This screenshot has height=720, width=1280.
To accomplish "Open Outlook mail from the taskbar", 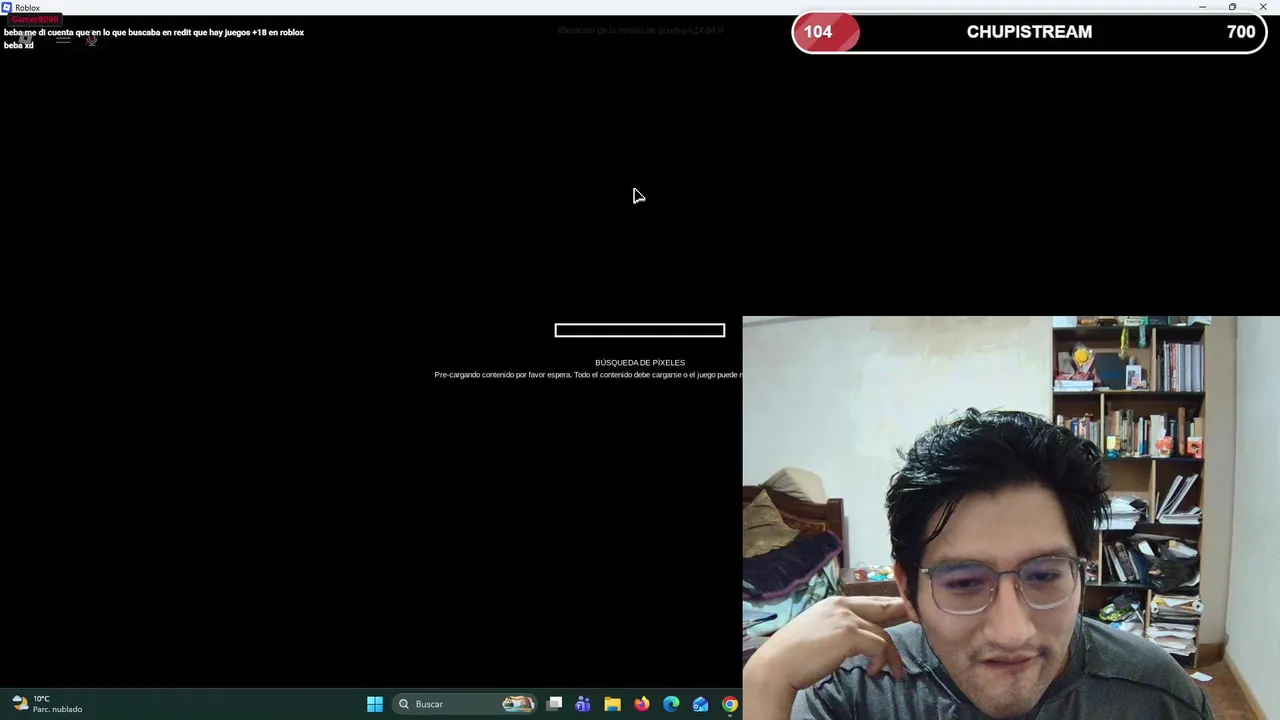I will point(700,704).
